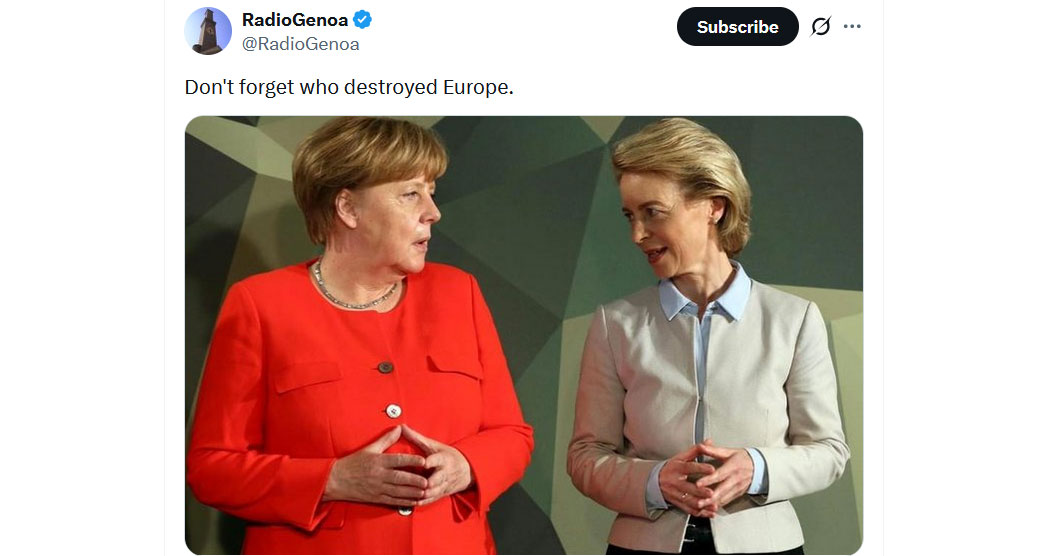Open the Grok explain post icon
This screenshot has width=1050, height=556.
[820, 27]
